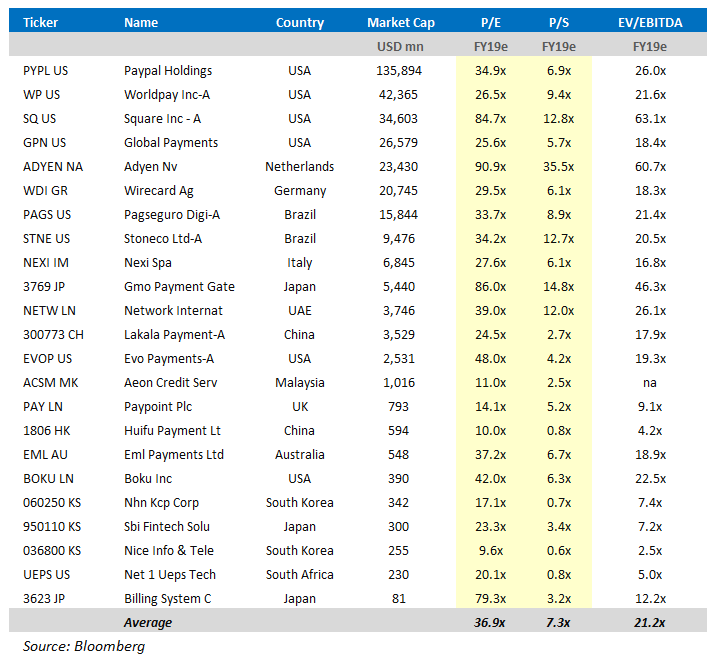
Task: Click Paypoint Plc name cell
Action: tap(158, 407)
